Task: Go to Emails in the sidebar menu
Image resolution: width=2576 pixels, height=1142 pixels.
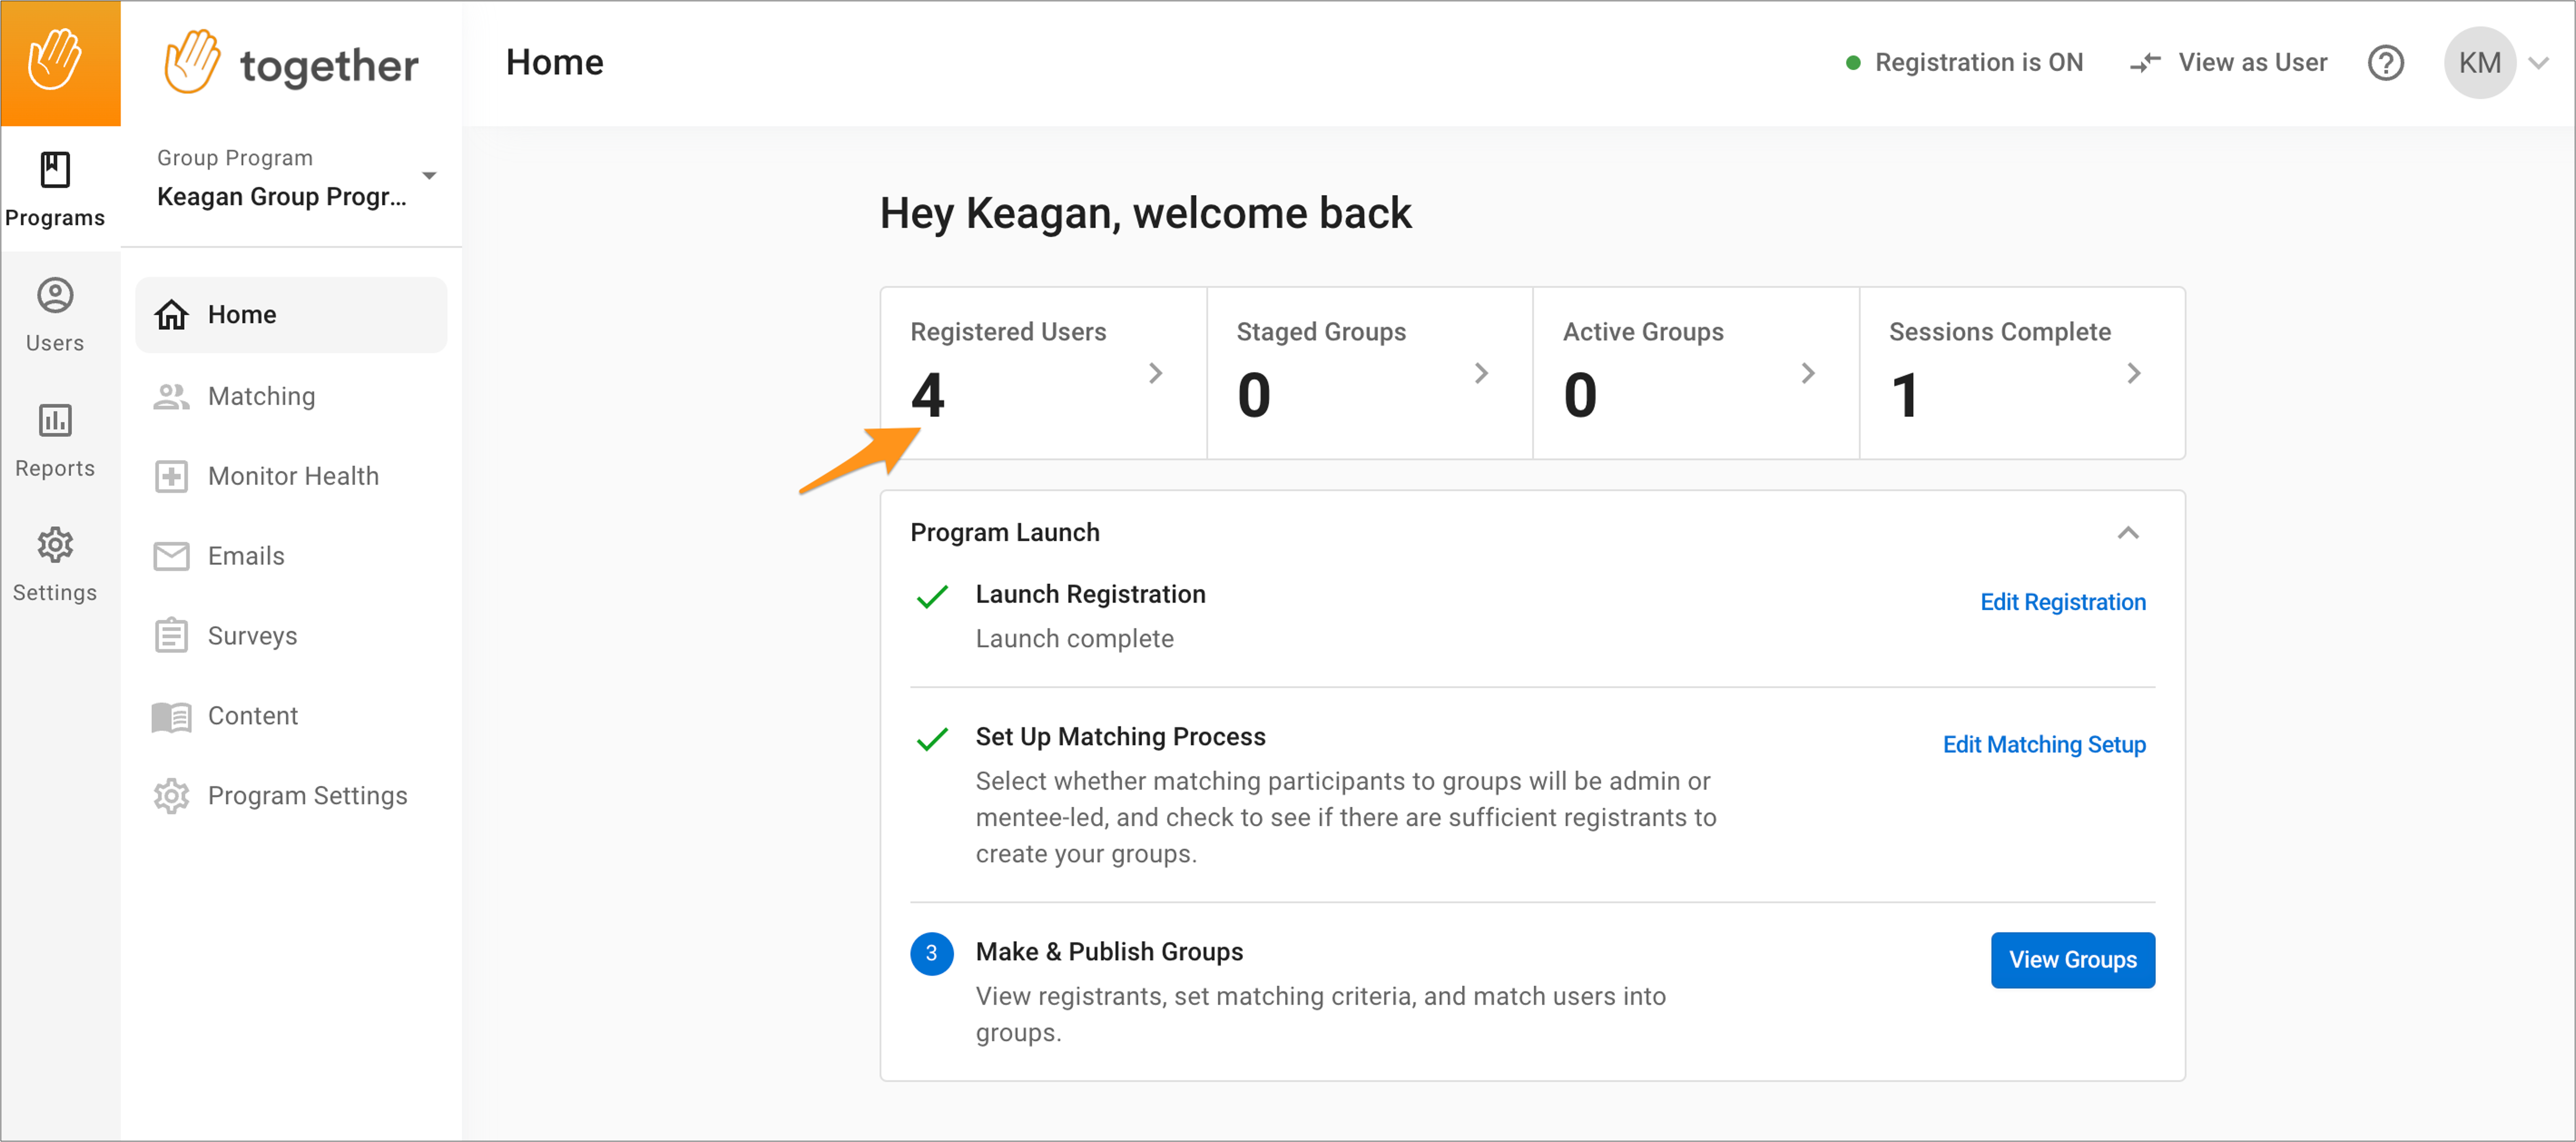Action: point(291,556)
